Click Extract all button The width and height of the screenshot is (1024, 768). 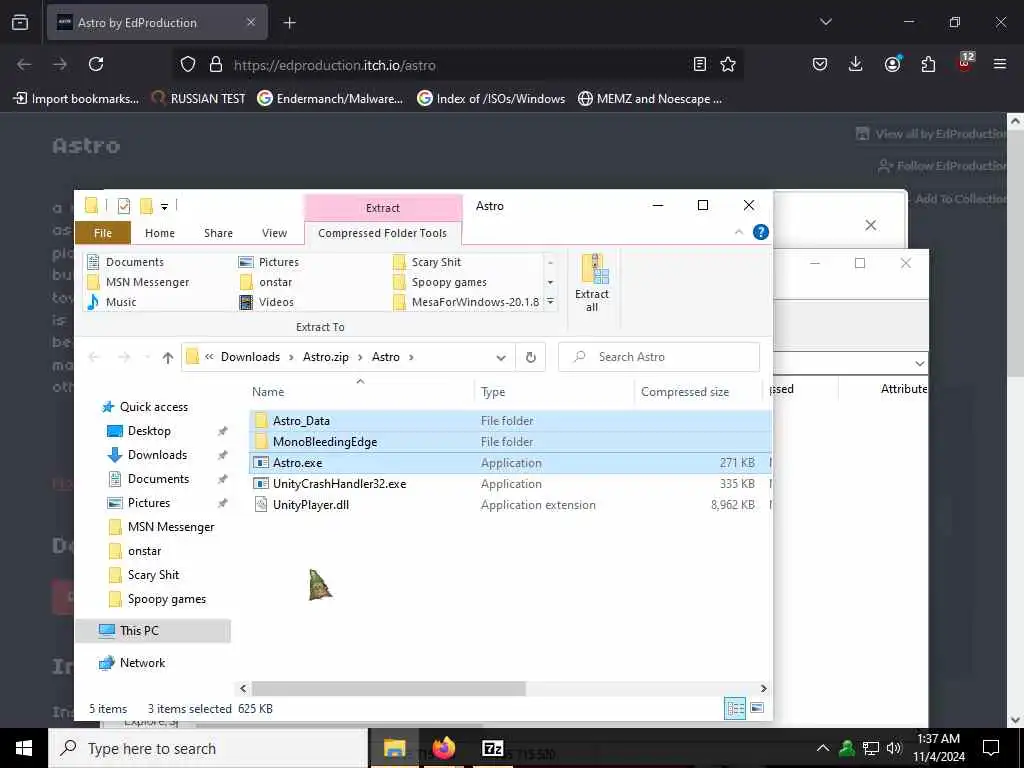pyautogui.click(x=592, y=283)
